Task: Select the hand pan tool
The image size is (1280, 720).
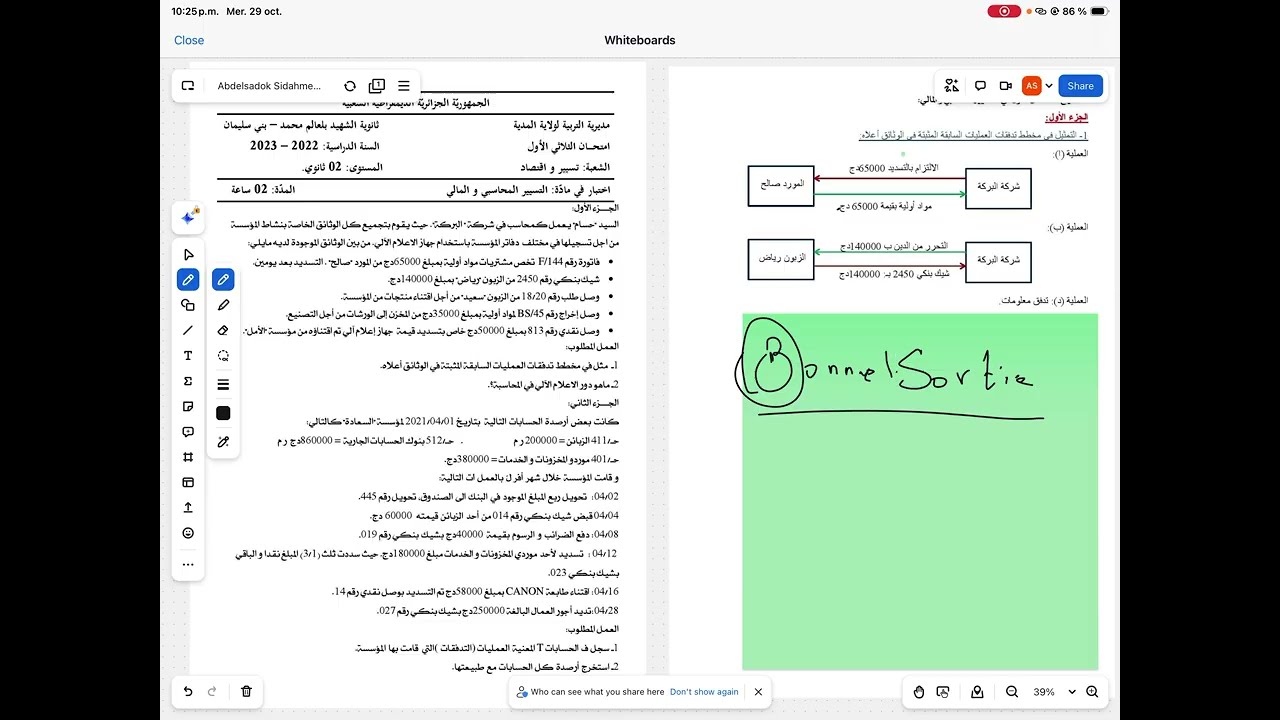Action: tap(919, 692)
